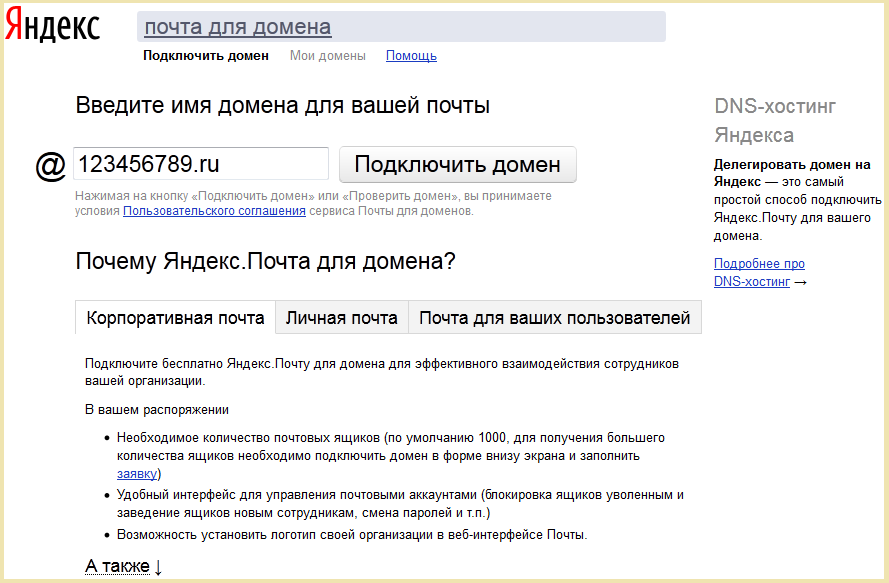Select the 'Подключить домен' navigation tab
The height and width of the screenshot is (583, 889).
point(206,56)
